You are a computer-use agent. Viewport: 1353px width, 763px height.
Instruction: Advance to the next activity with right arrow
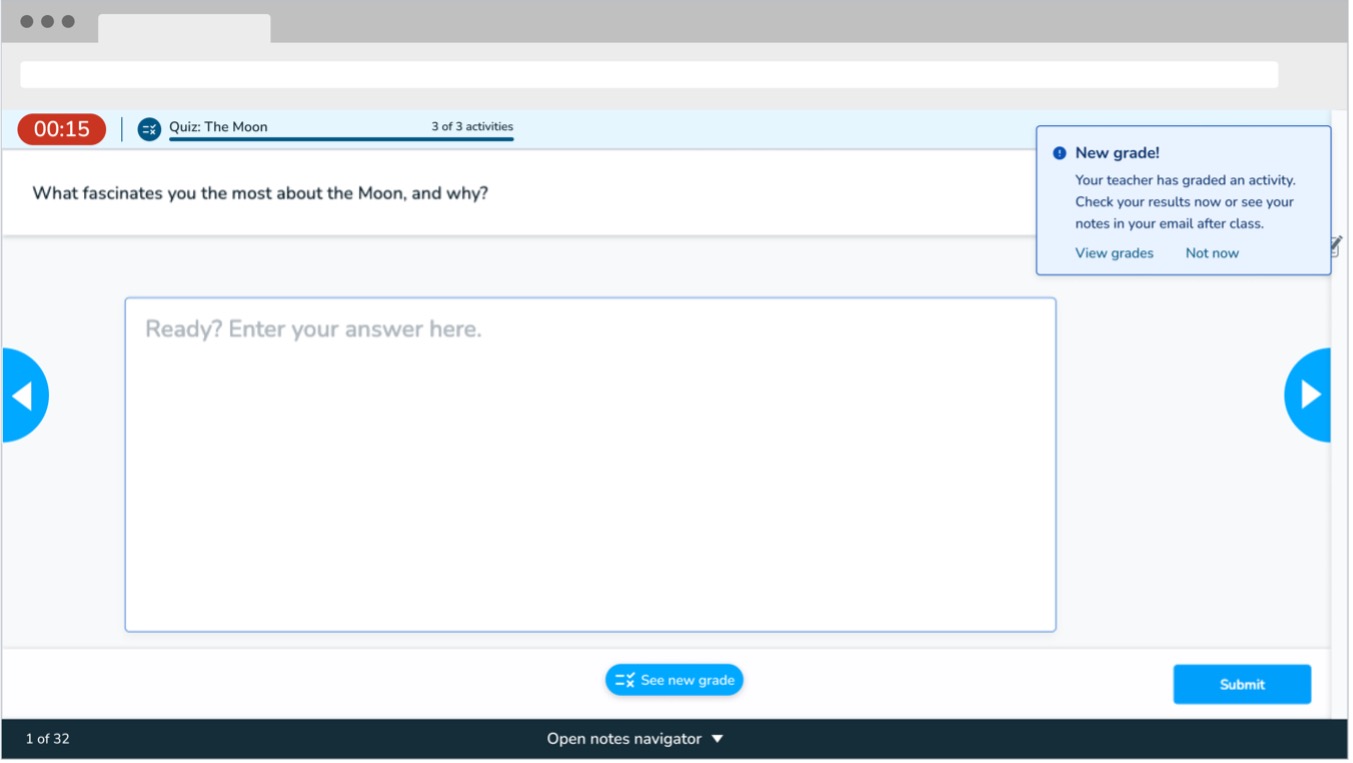pos(1308,396)
